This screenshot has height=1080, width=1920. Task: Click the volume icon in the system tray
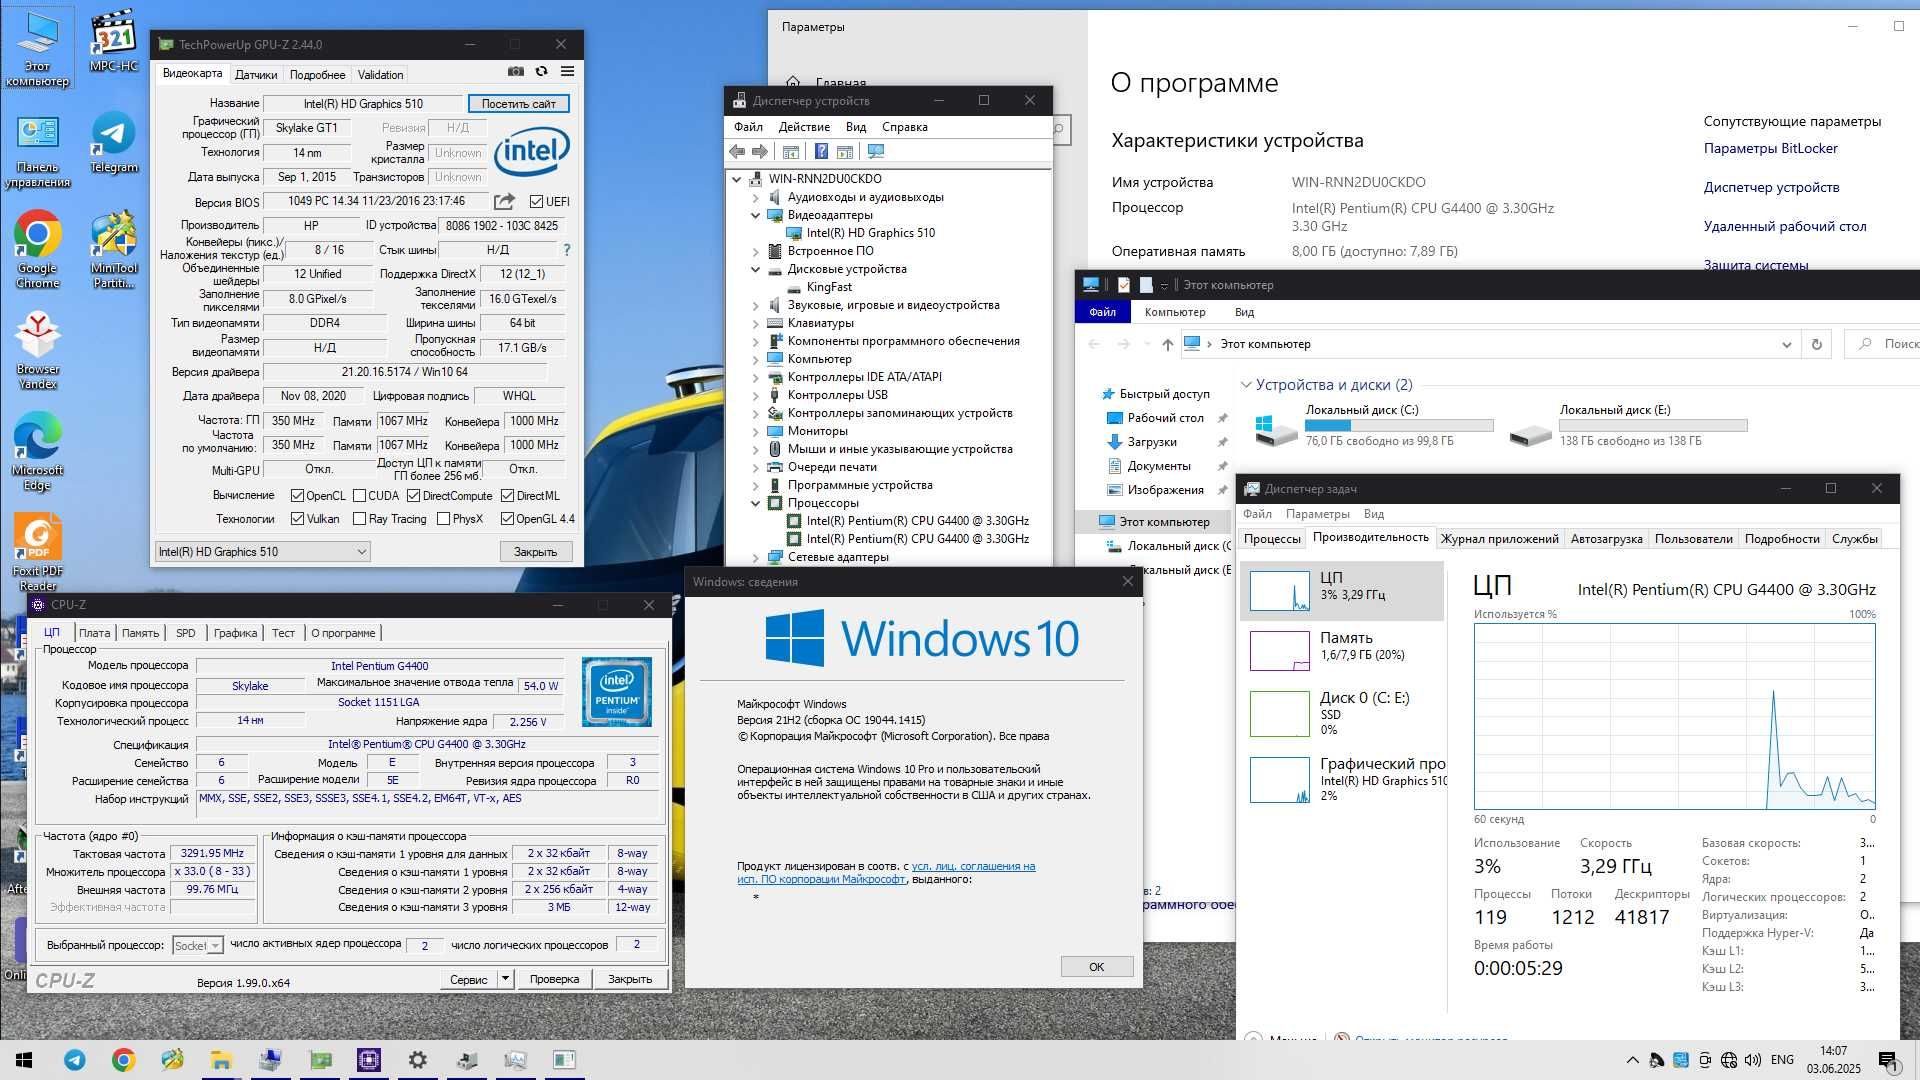click(1753, 1060)
